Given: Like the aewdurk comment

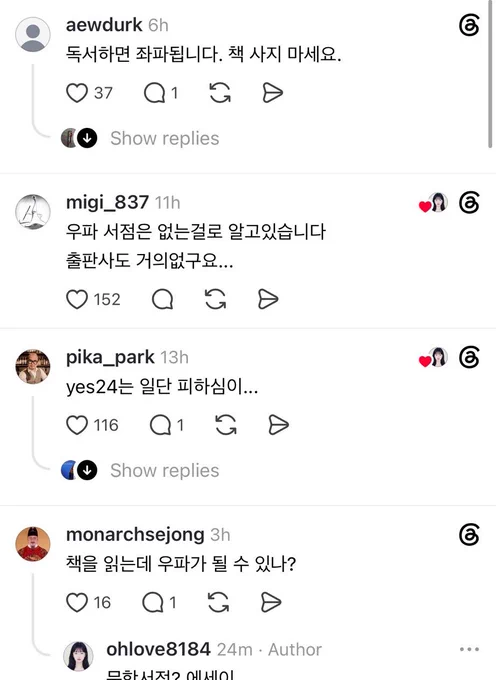Looking at the screenshot, I should click(x=77, y=93).
